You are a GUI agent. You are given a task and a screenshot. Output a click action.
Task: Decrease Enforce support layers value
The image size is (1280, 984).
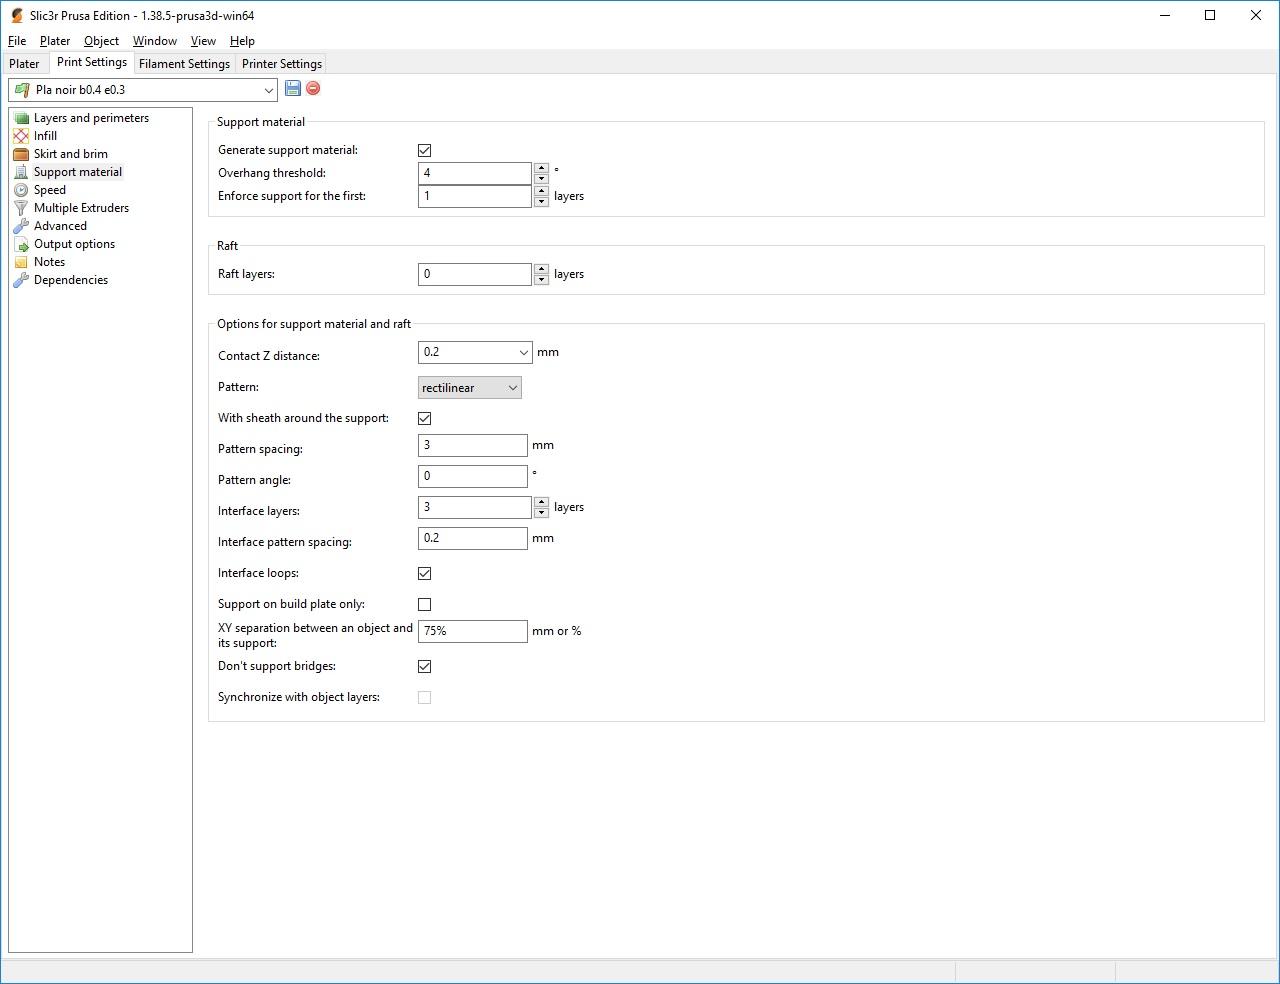pyautogui.click(x=541, y=202)
